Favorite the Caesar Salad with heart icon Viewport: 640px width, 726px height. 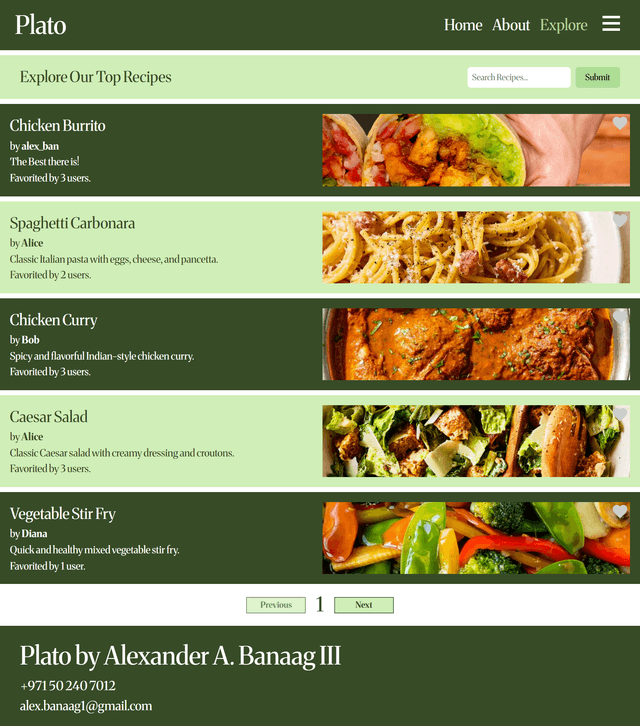620,414
